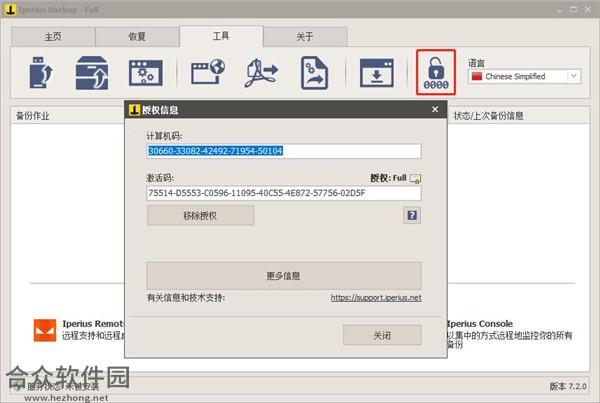Select the 工具 tab
600x403 pixels.
pos(221,36)
